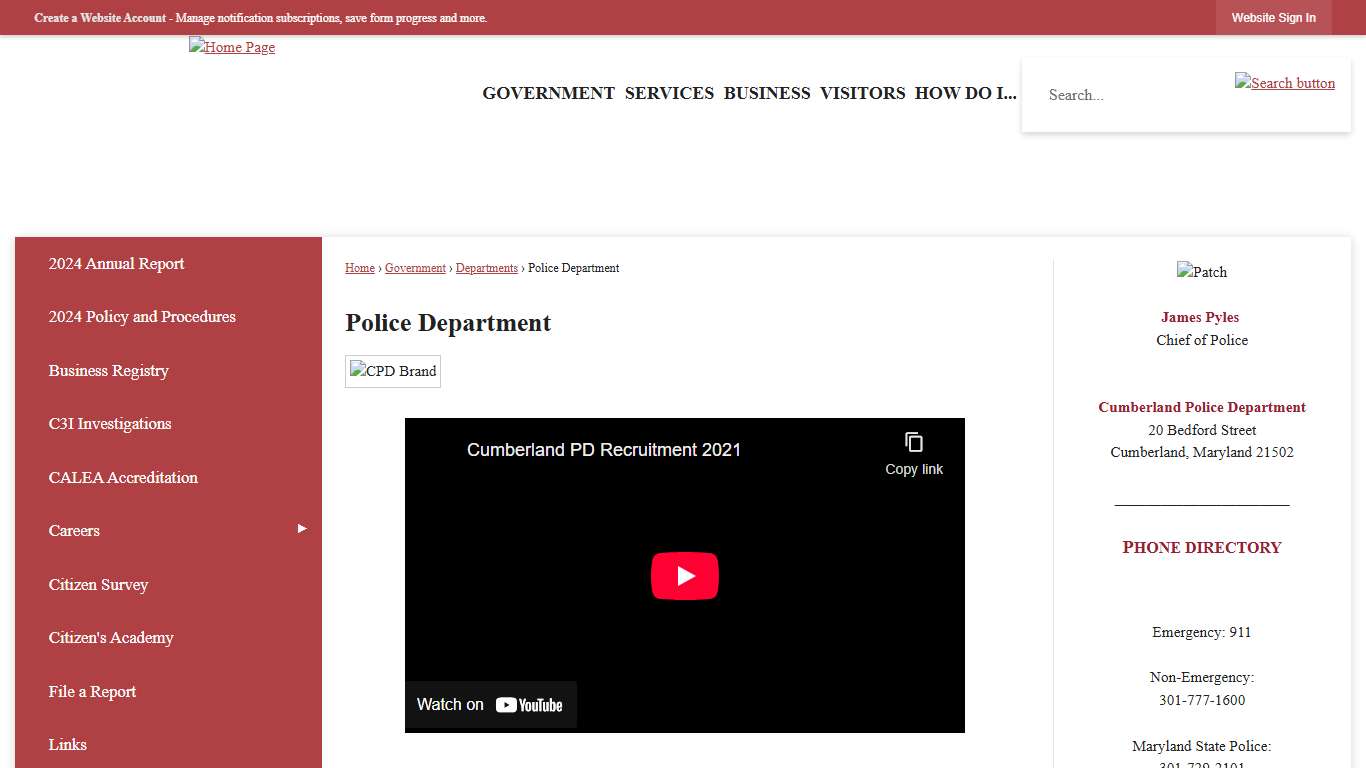Expand the Careers submenu arrow
The width and height of the screenshot is (1366, 768).
[x=302, y=529]
